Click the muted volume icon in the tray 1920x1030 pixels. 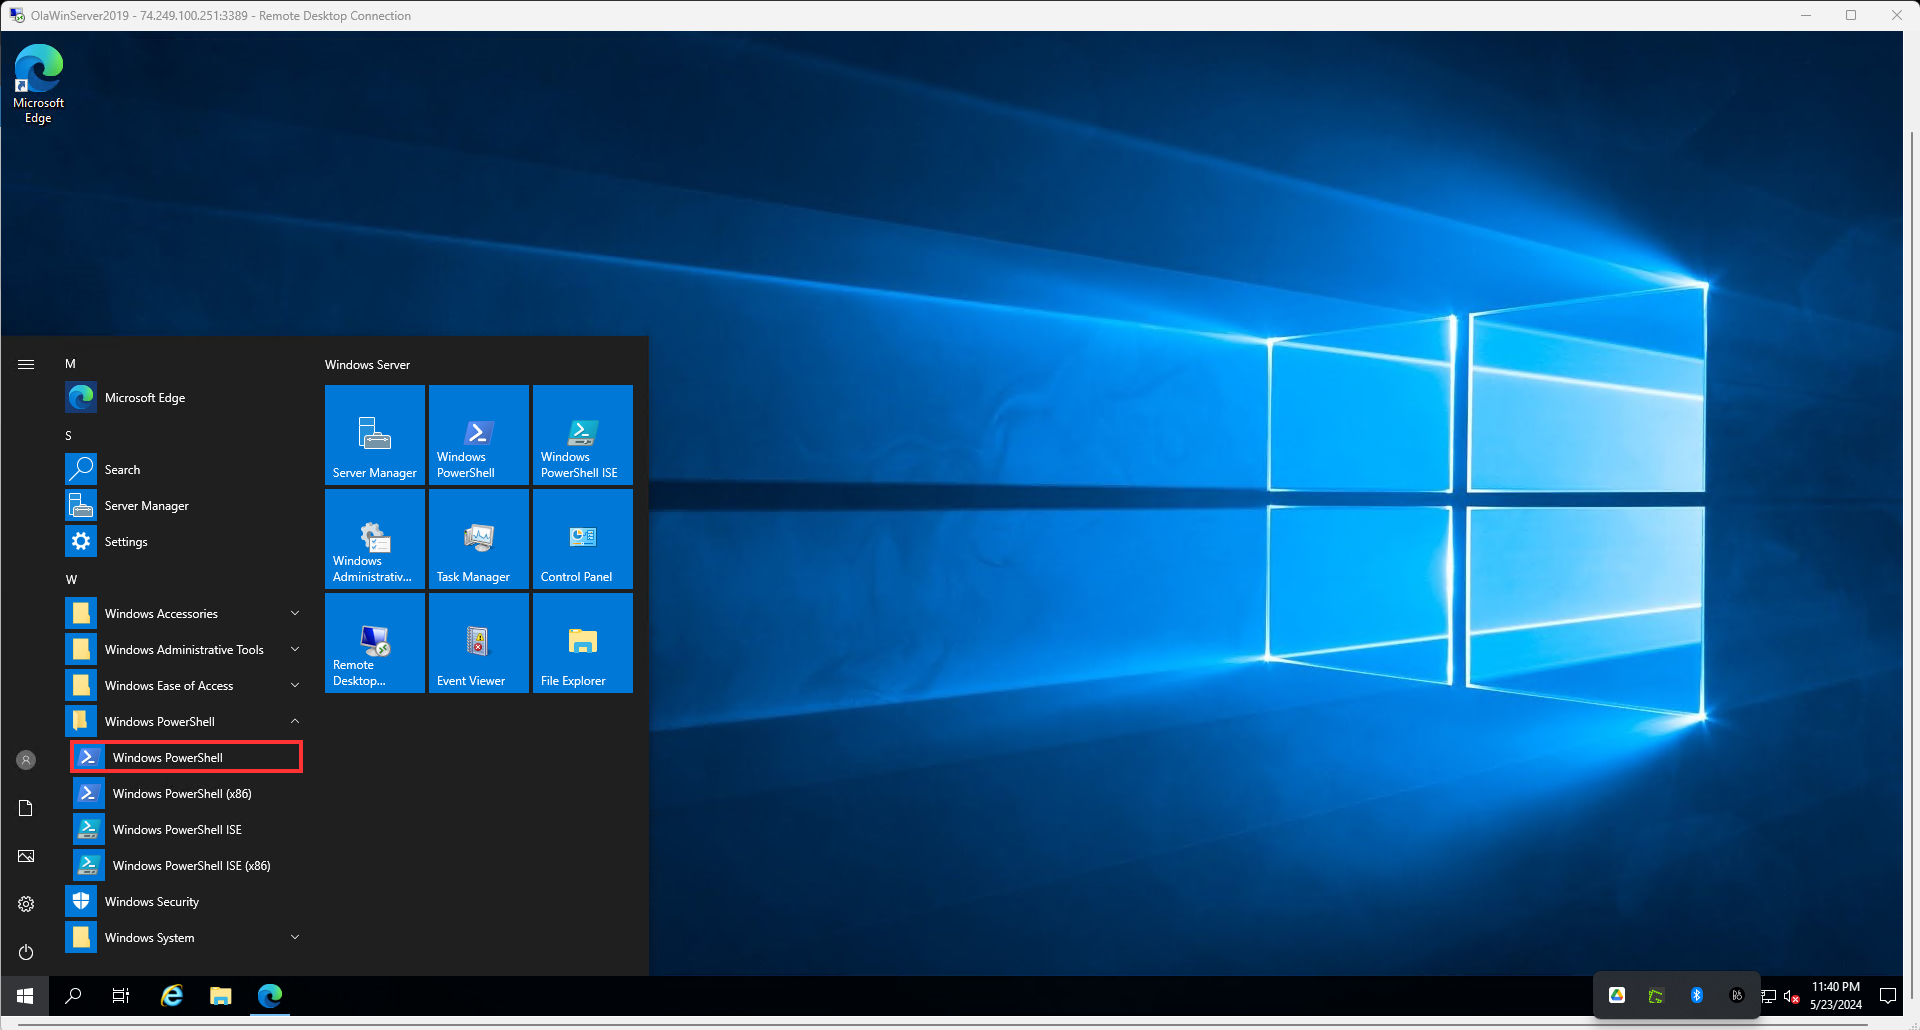point(1791,996)
